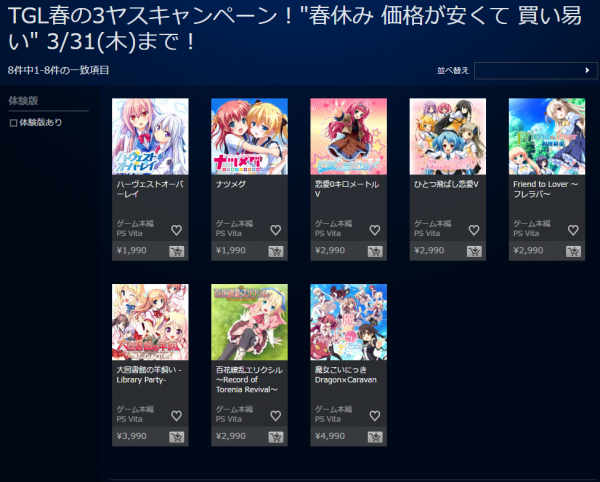
Task: Open the 恋愛0キロメートルV title link
Action: [347, 189]
